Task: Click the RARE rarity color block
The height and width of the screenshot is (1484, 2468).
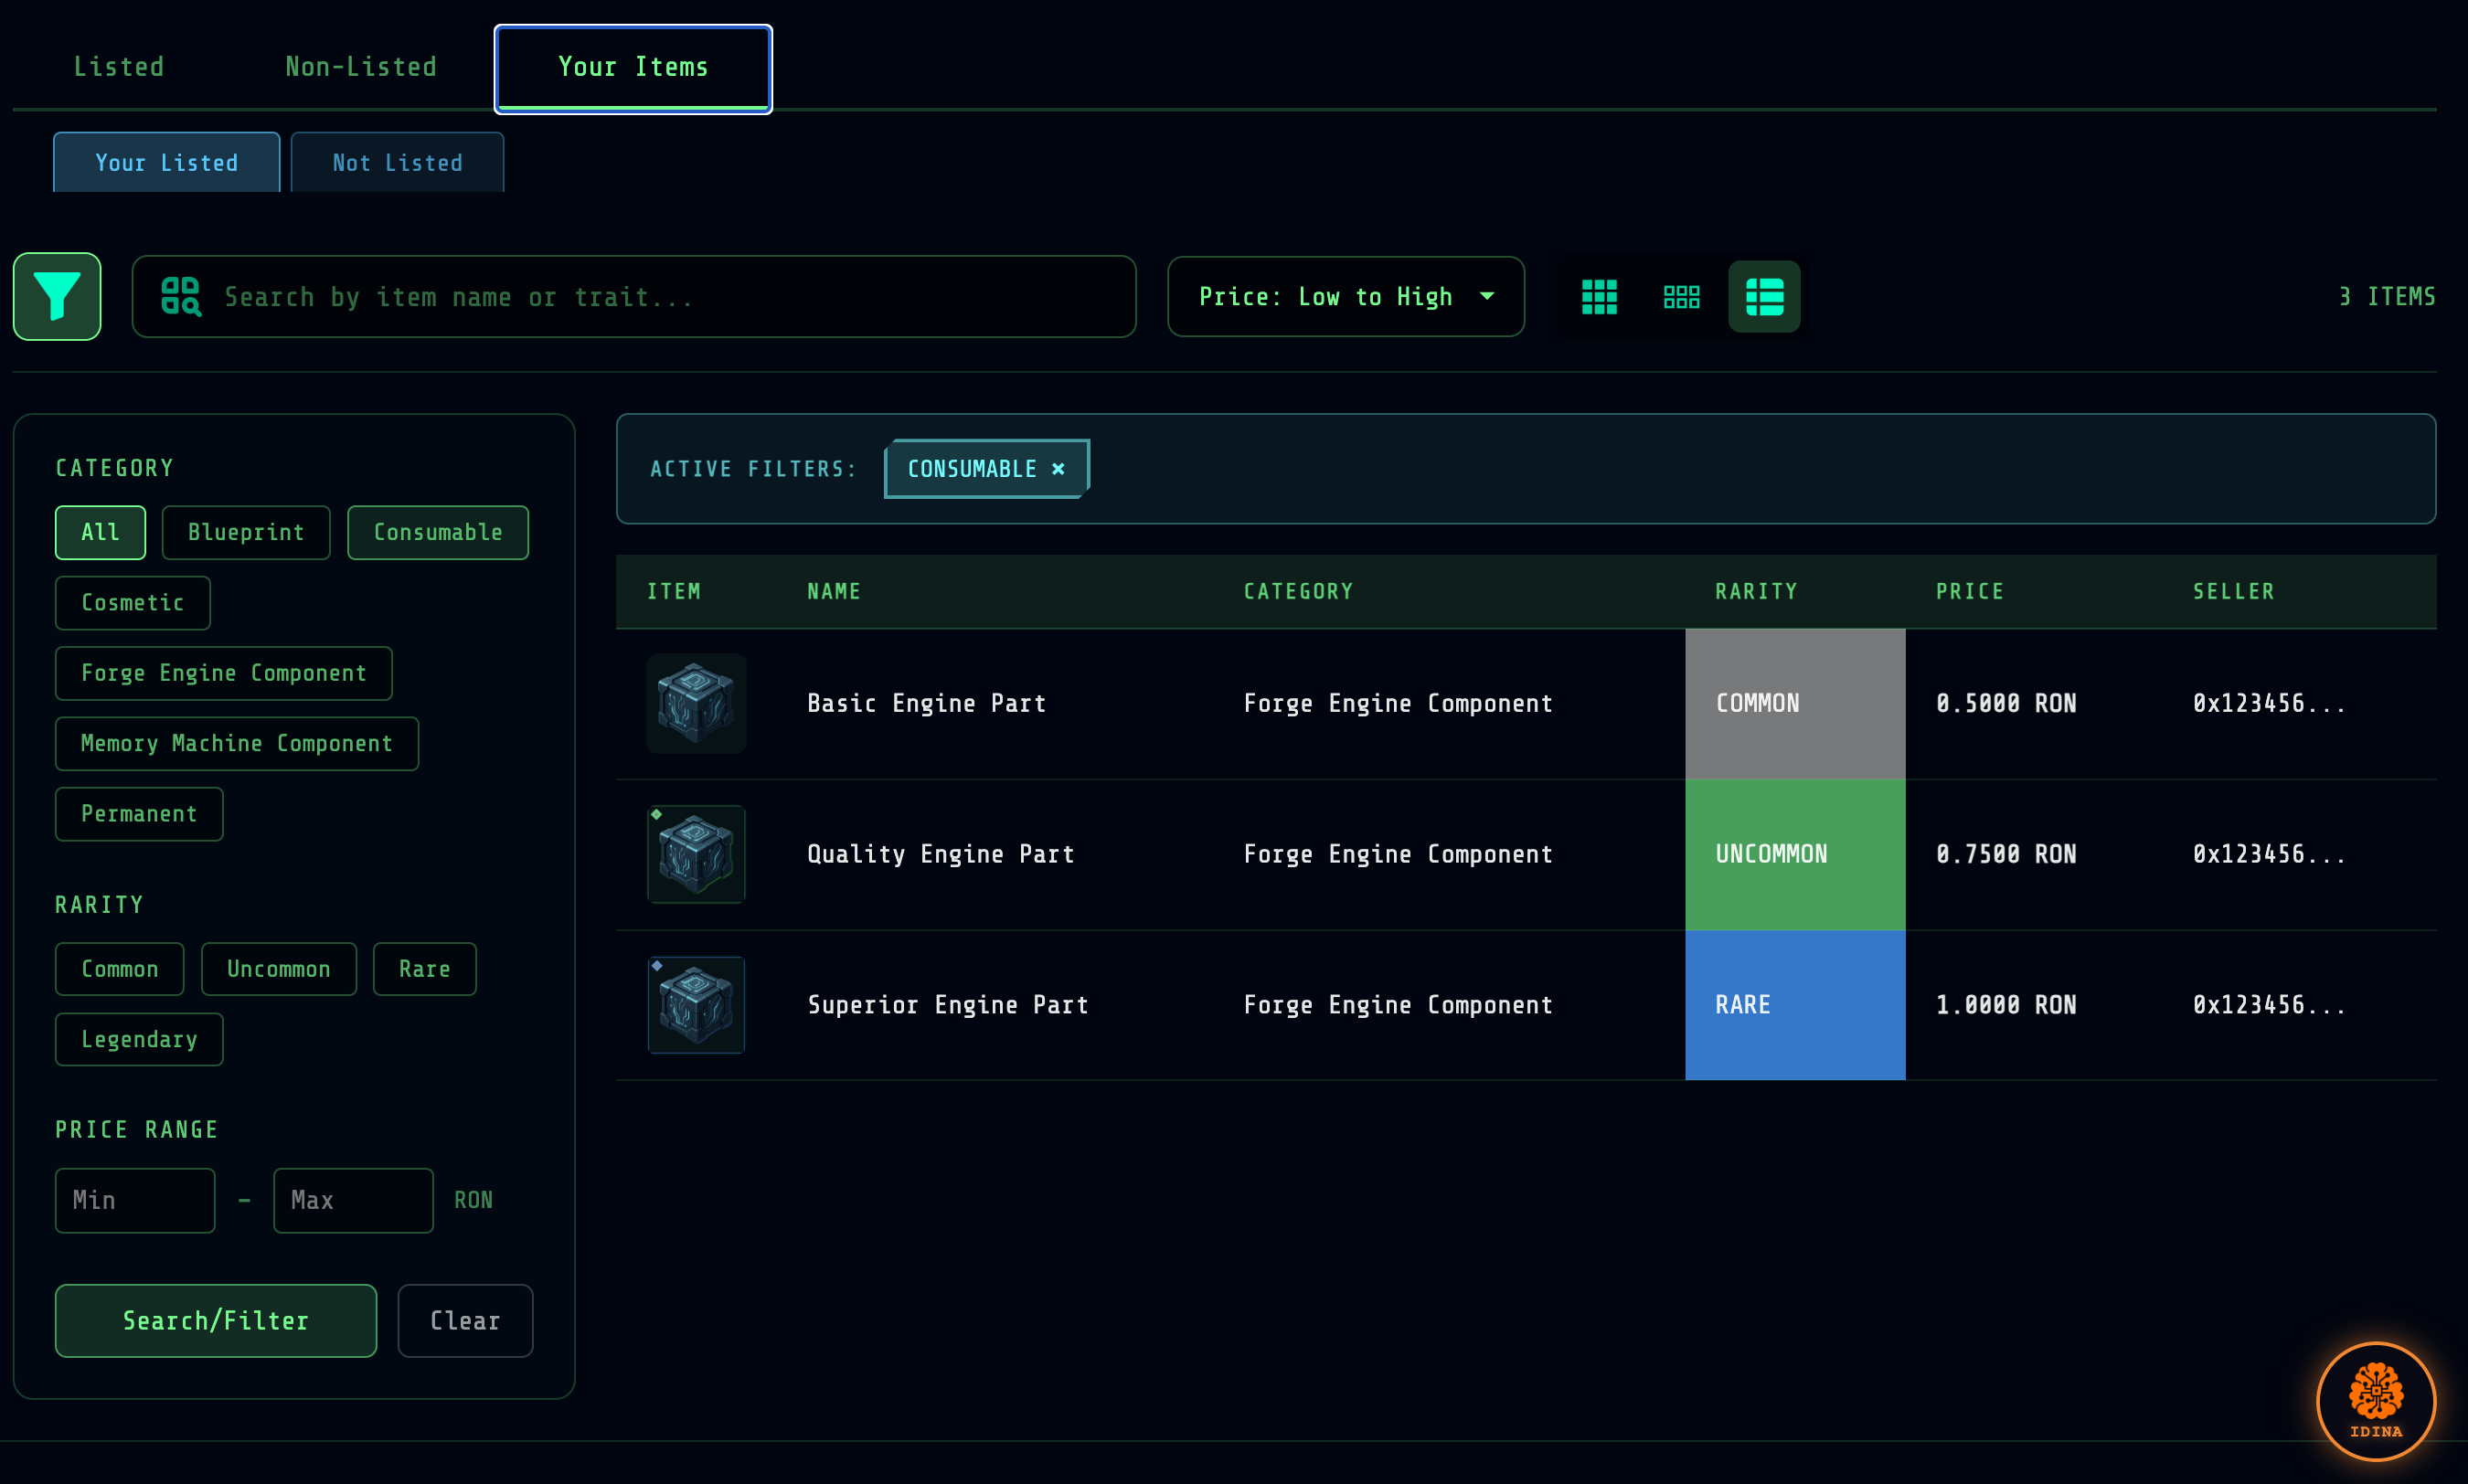Action: (x=1794, y=1005)
